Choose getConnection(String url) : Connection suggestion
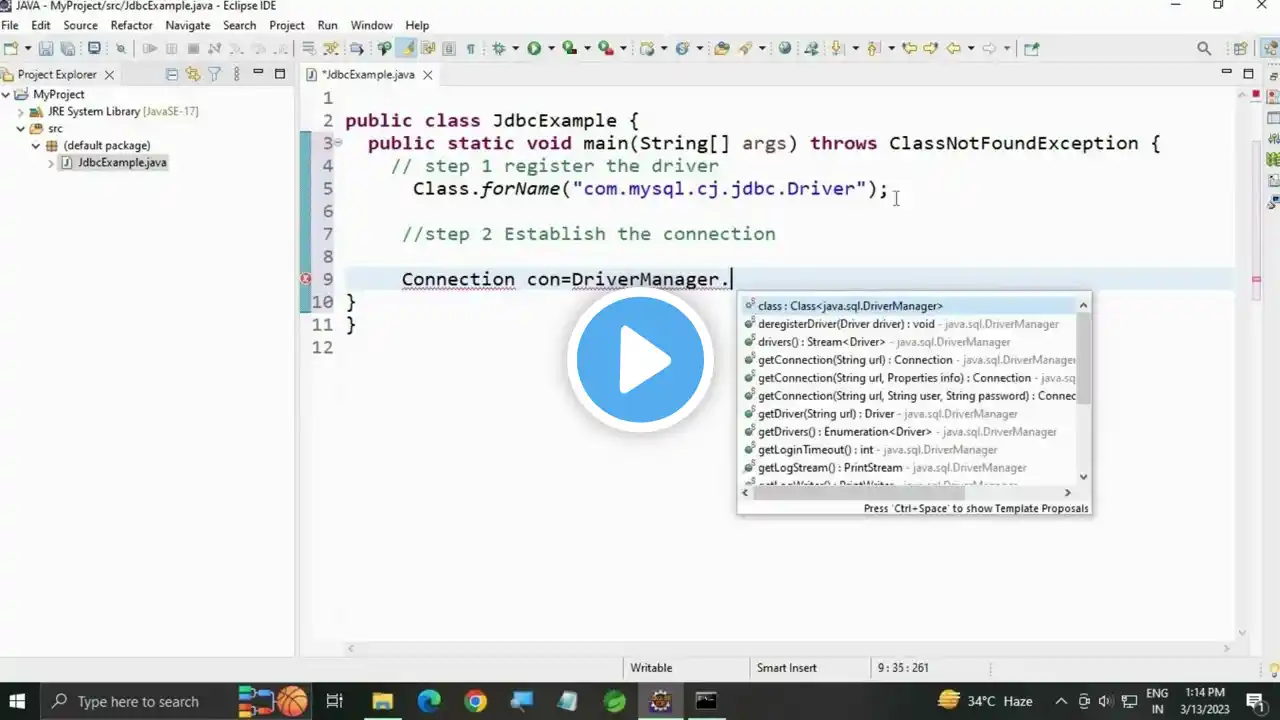The image size is (1280, 720). [854, 360]
